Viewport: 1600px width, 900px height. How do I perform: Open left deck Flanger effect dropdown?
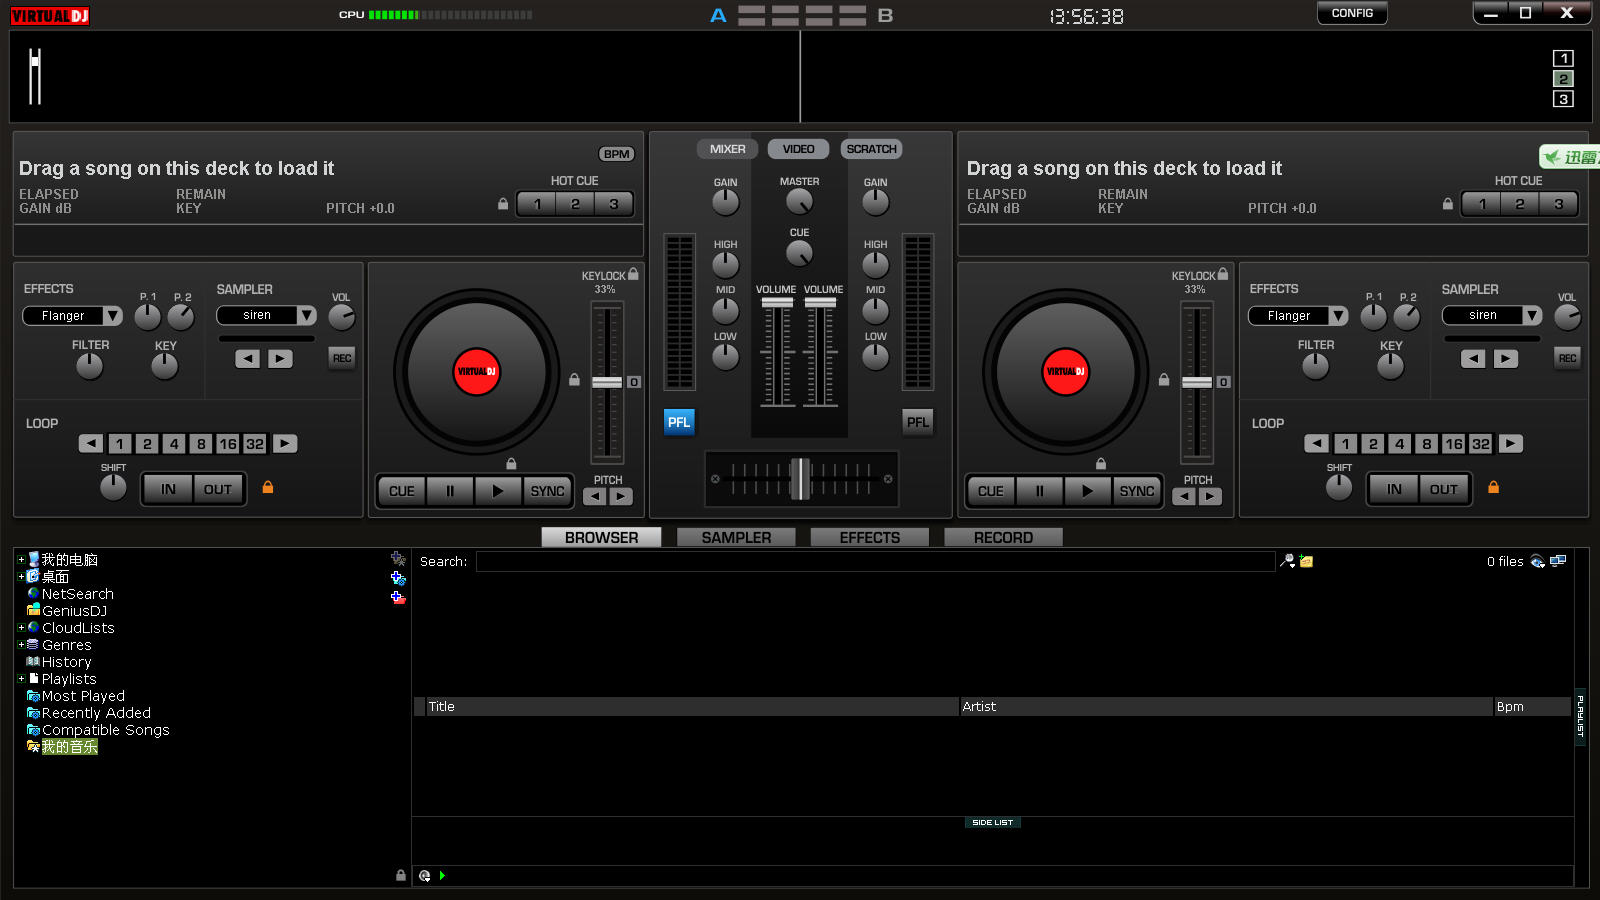pyautogui.click(x=113, y=316)
